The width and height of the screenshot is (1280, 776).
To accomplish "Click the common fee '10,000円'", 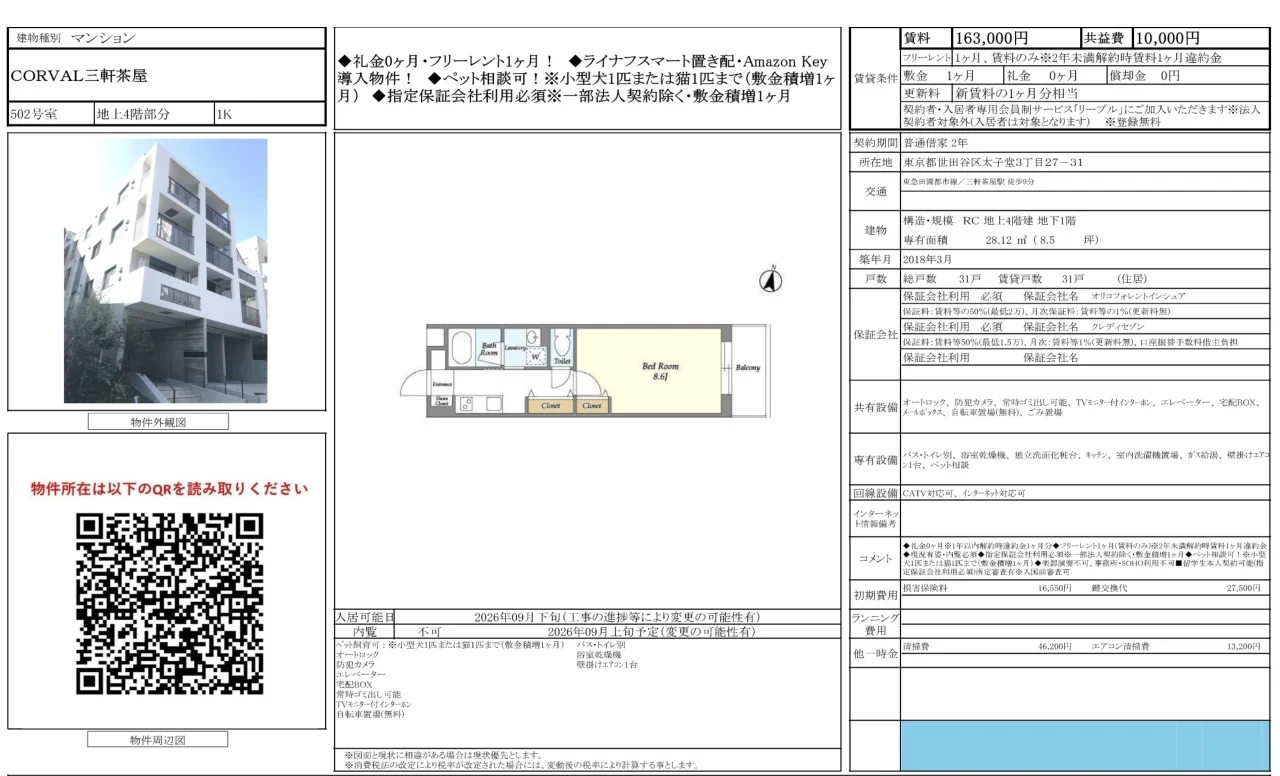I will pyautogui.click(x=1167, y=39).
